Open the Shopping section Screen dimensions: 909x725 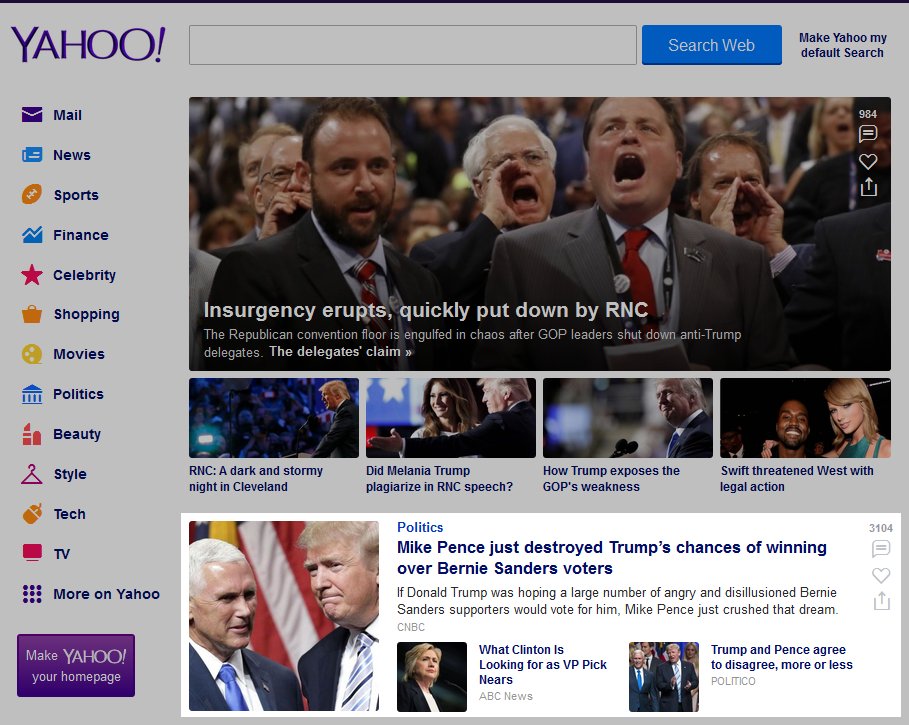86,314
